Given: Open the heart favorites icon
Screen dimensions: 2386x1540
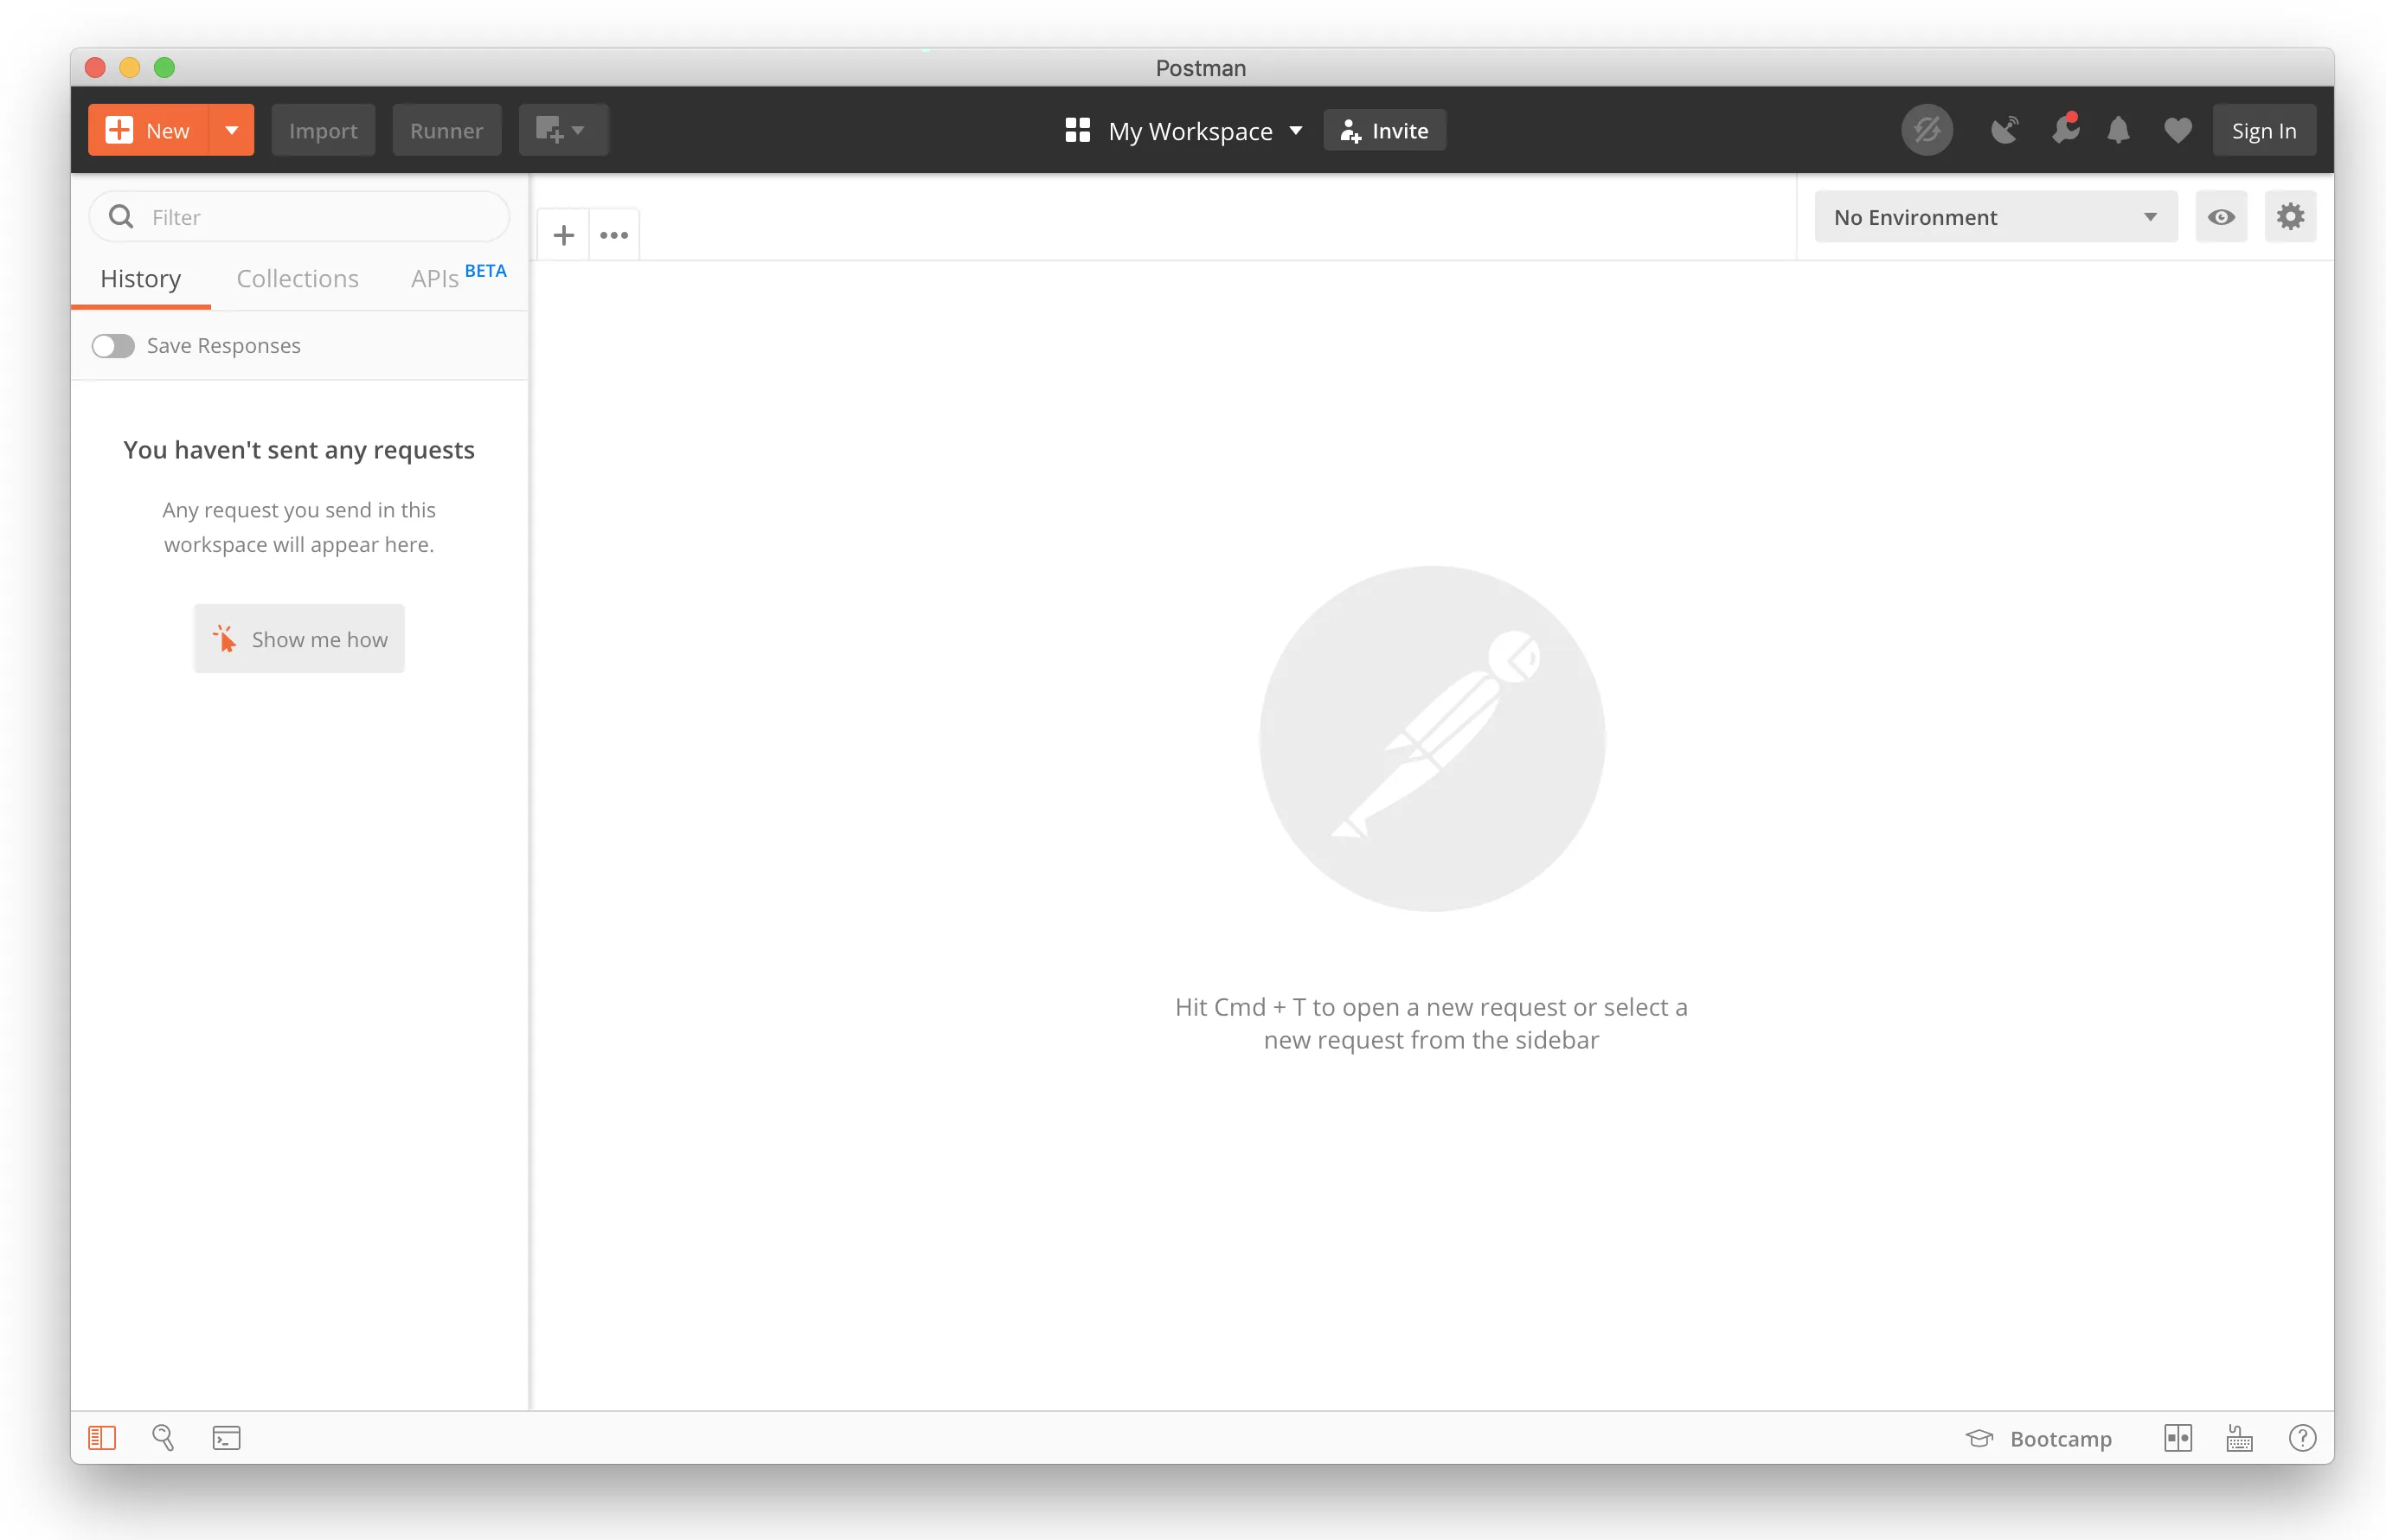Looking at the screenshot, I should tap(2177, 129).
